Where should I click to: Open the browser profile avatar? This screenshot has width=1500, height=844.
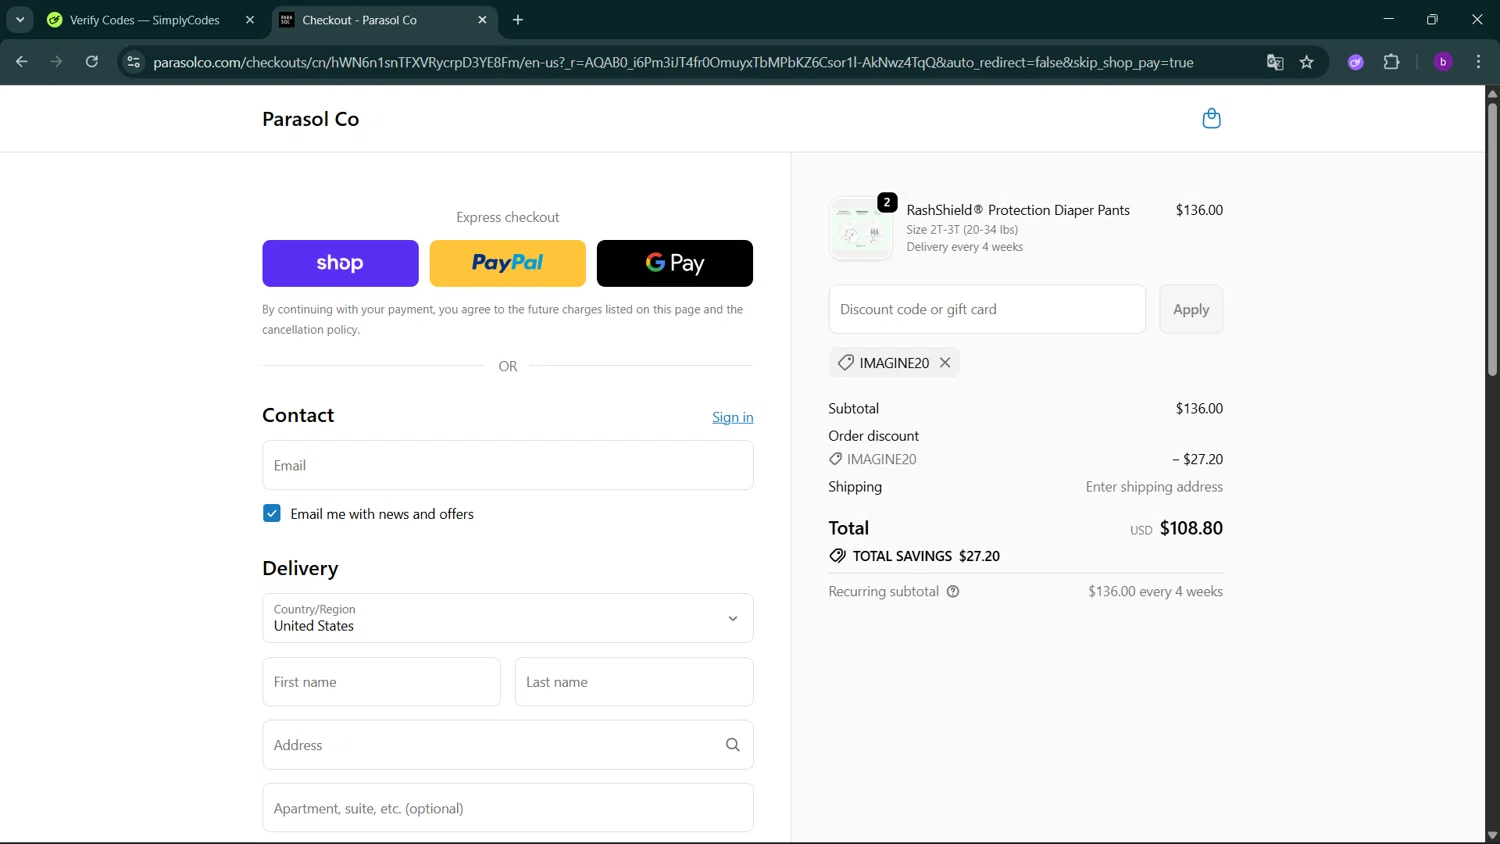coord(1443,62)
